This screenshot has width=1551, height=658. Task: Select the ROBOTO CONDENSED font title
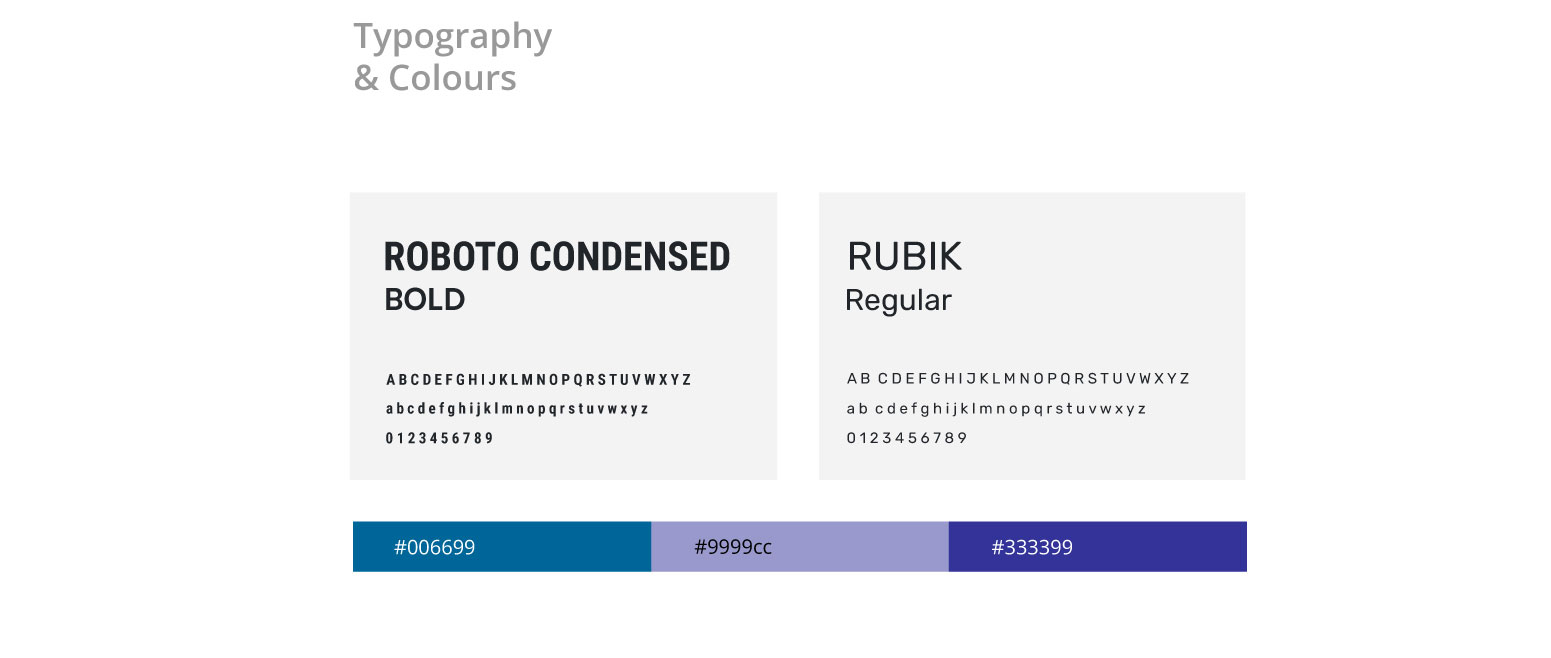(557, 257)
